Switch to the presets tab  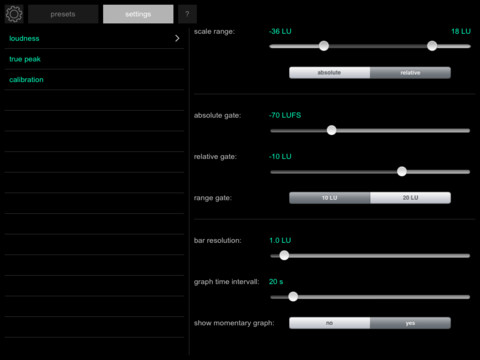click(x=63, y=14)
